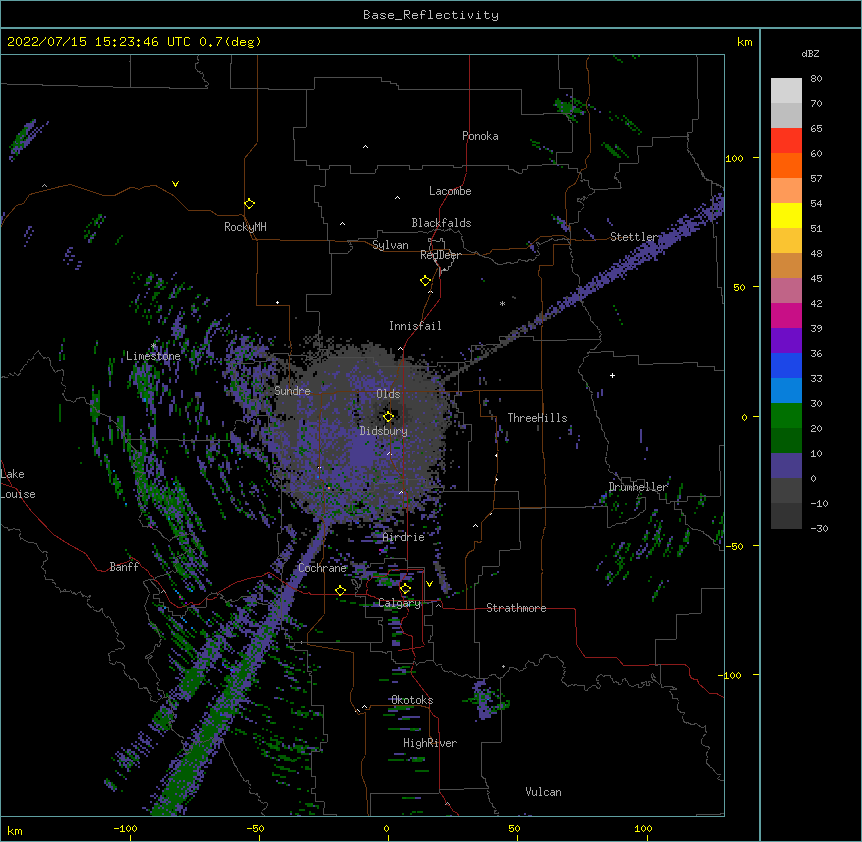Click the Stettler city label
Image resolution: width=862 pixels, height=842 pixels.
point(634,237)
